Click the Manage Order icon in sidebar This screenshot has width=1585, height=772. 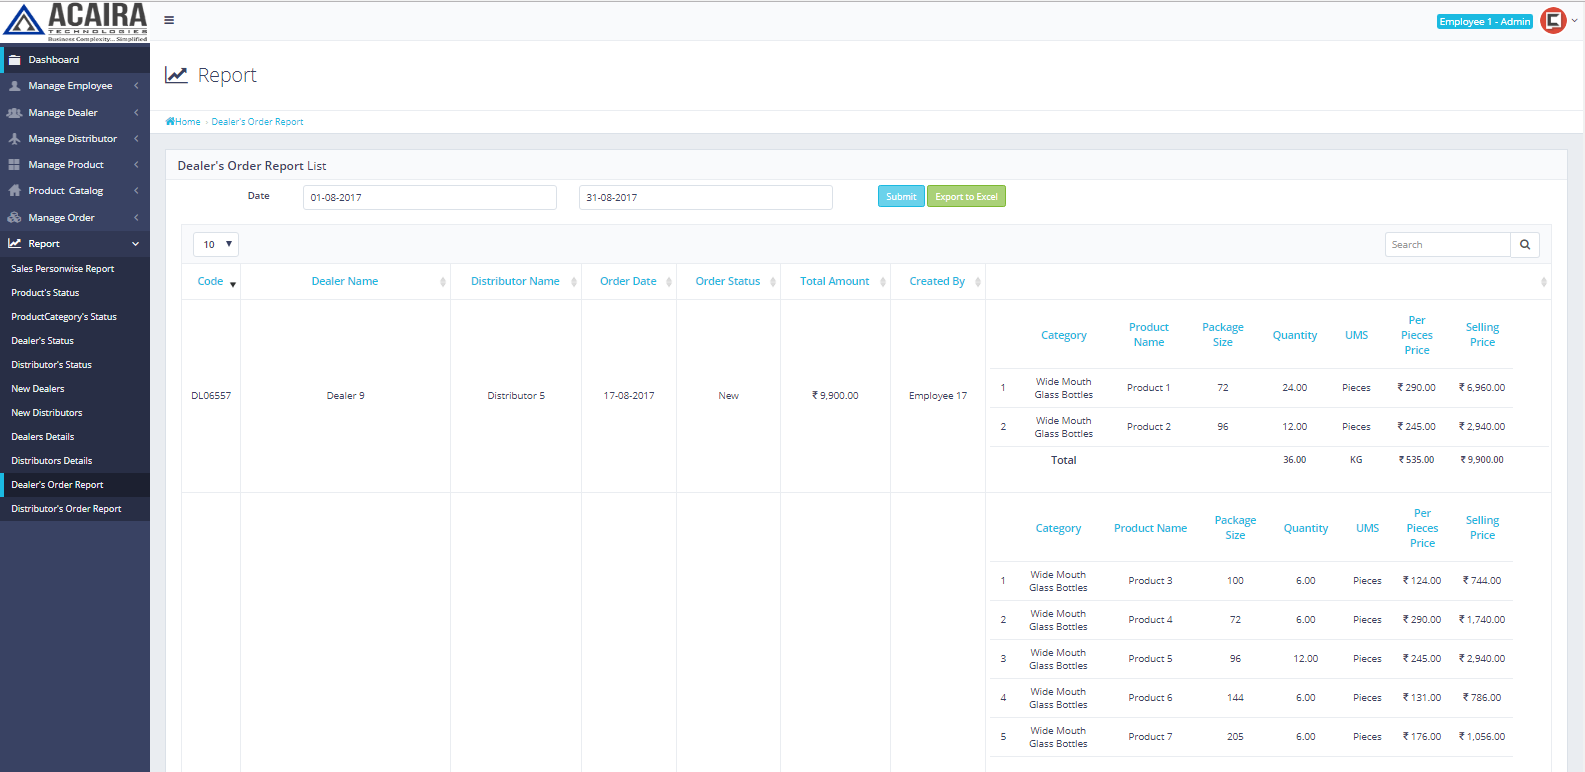pos(14,218)
